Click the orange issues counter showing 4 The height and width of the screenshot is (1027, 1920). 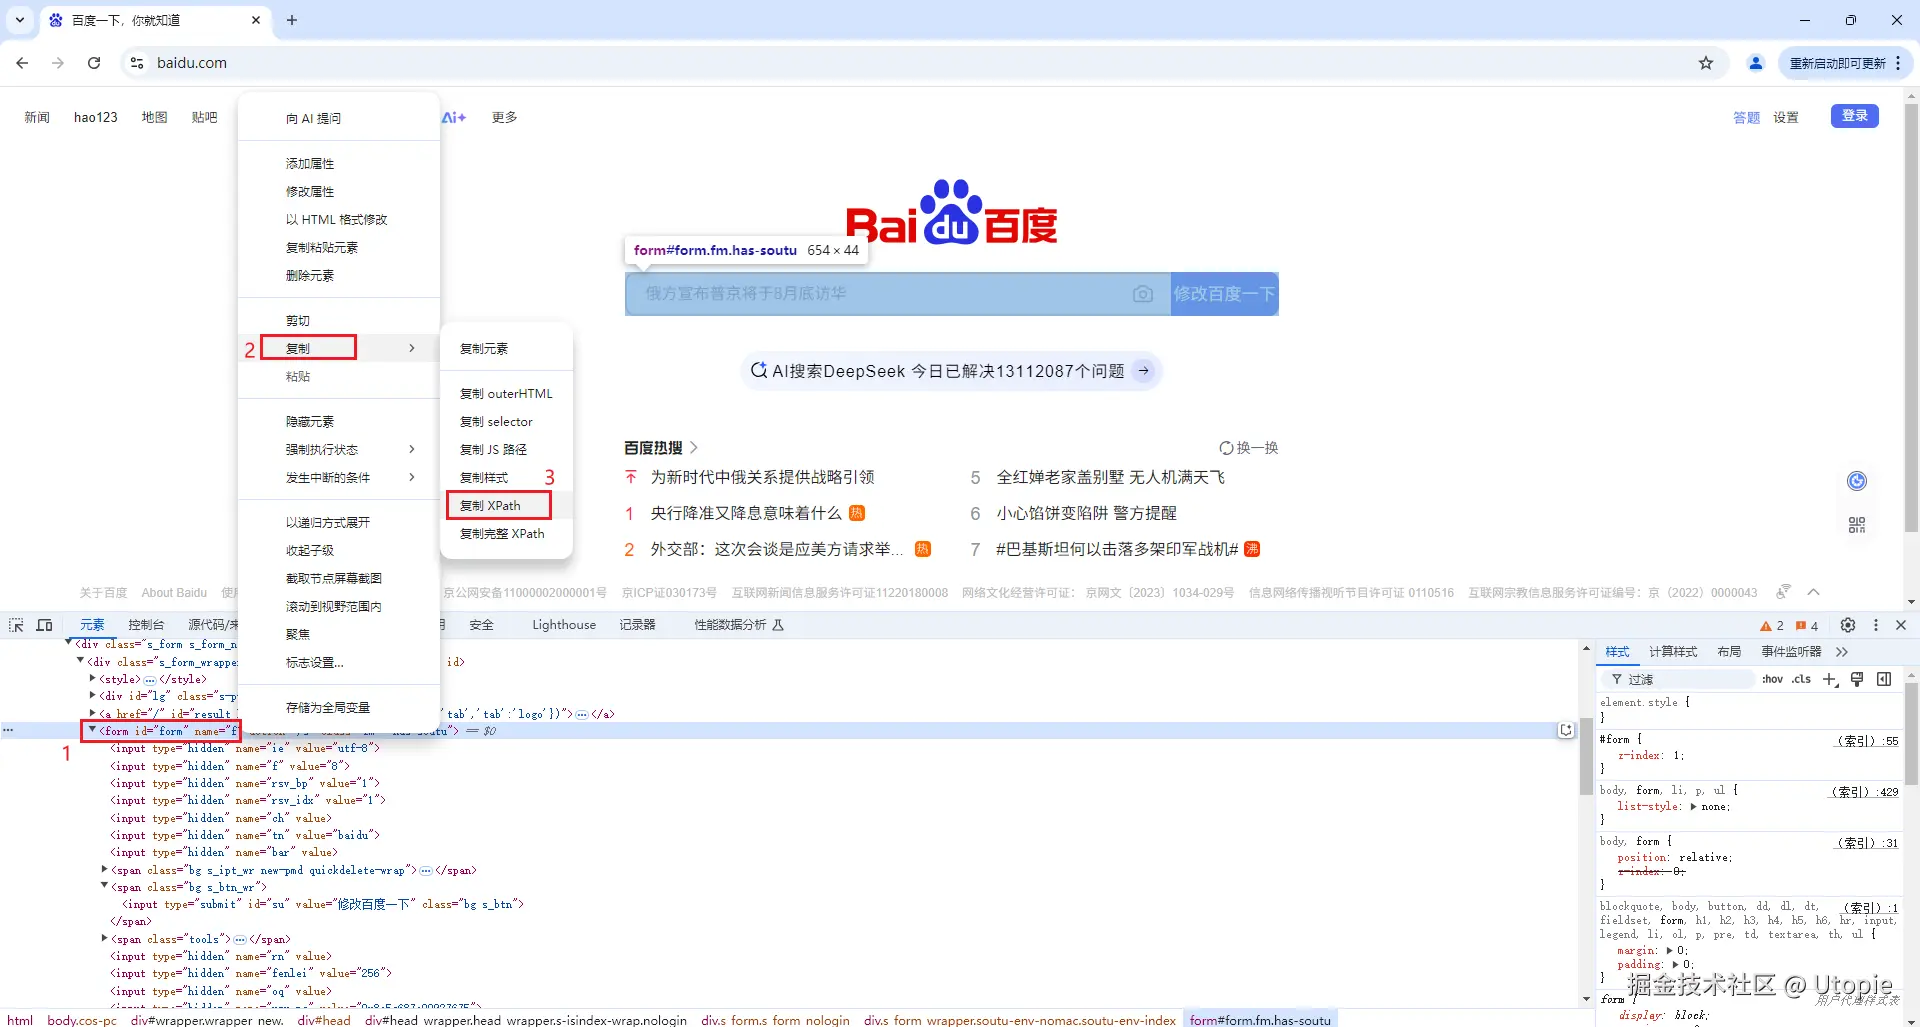click(x=1807, y=626)
